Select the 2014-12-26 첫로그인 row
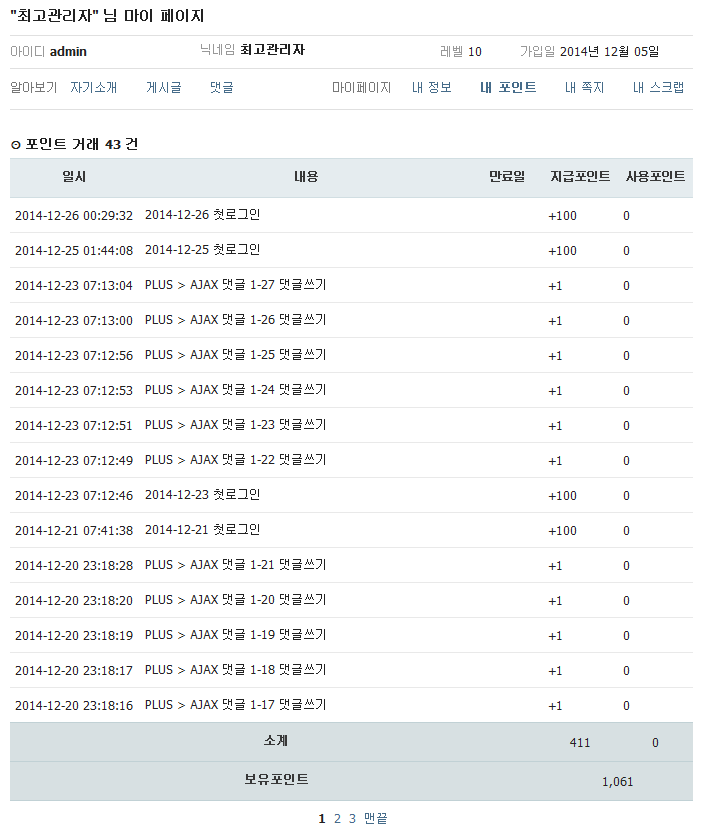 tap(202, 215)
